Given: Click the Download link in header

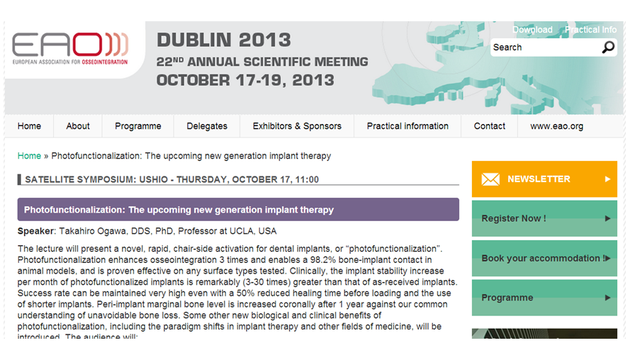Looking at the screenshot, I should click(532, 30).
